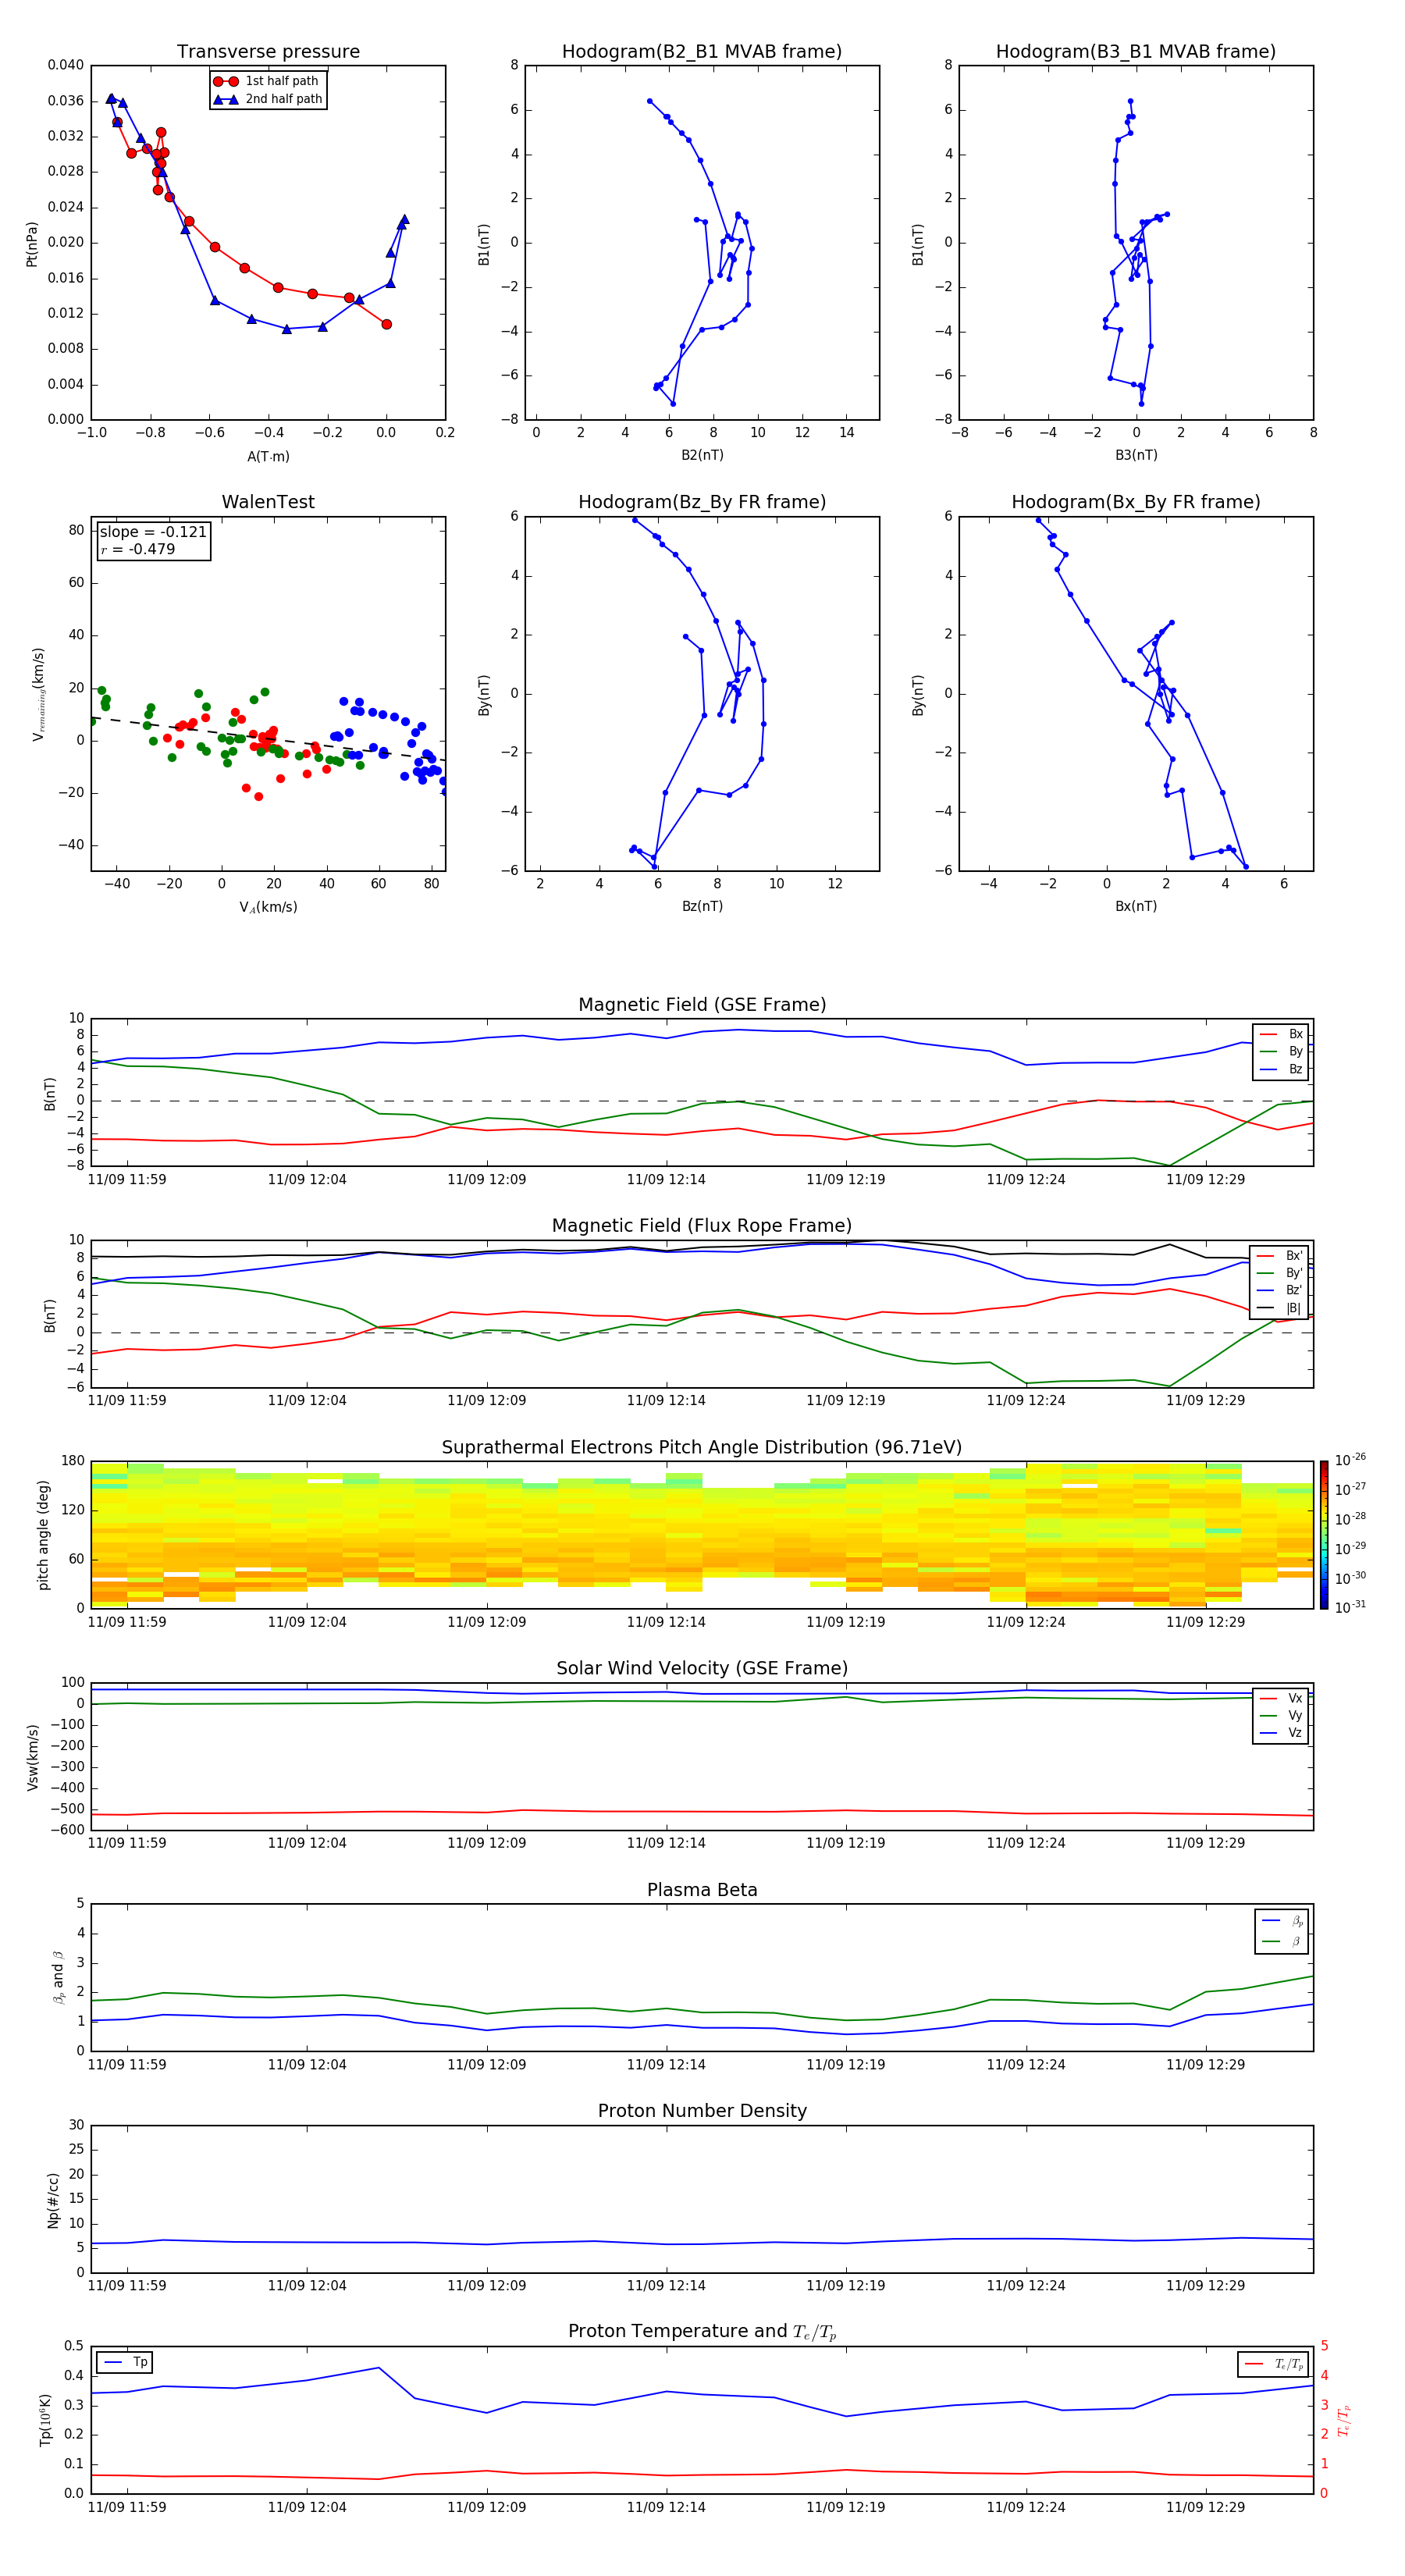
Task: Click Bx' legend entry in Flux Rope panel
Action: tap(1279, 1256)
